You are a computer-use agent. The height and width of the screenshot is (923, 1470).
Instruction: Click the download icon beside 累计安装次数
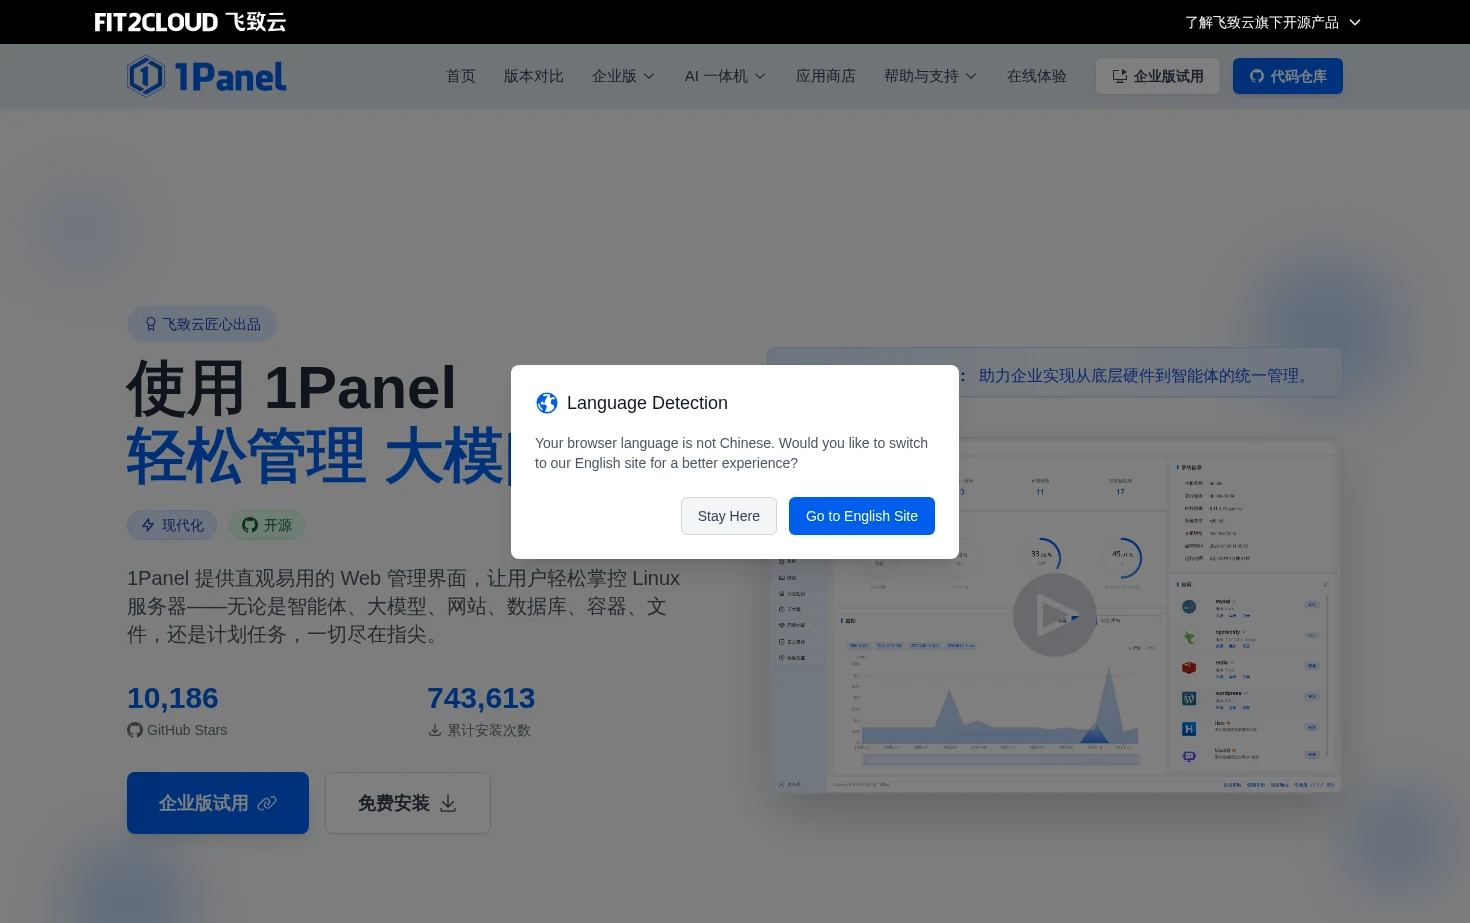435,730
